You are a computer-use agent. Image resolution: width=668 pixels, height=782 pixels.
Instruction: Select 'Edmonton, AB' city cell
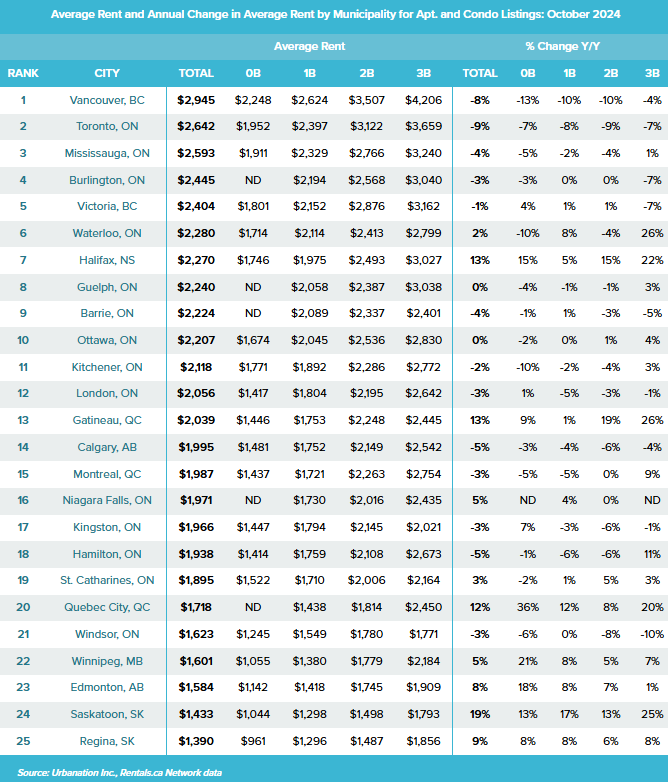(x=107, y=687)
